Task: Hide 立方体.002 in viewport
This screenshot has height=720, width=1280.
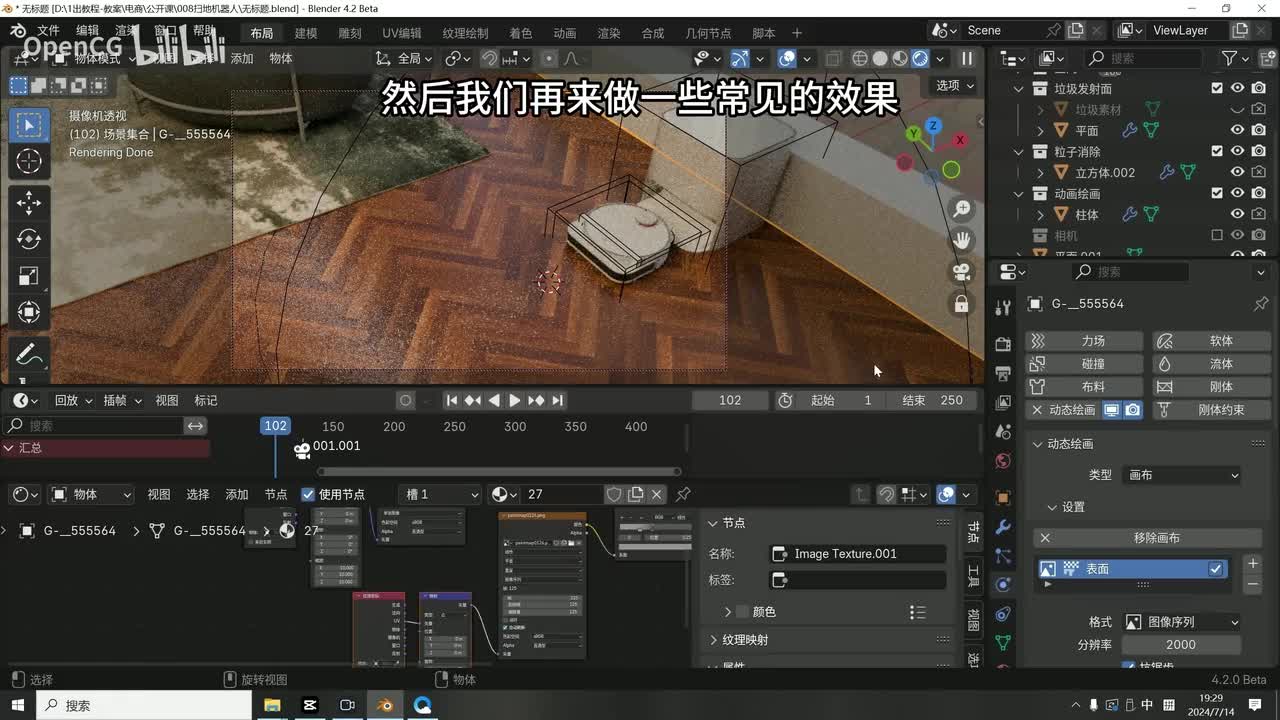Action: pyautogui.click(x=1238, y=172)
